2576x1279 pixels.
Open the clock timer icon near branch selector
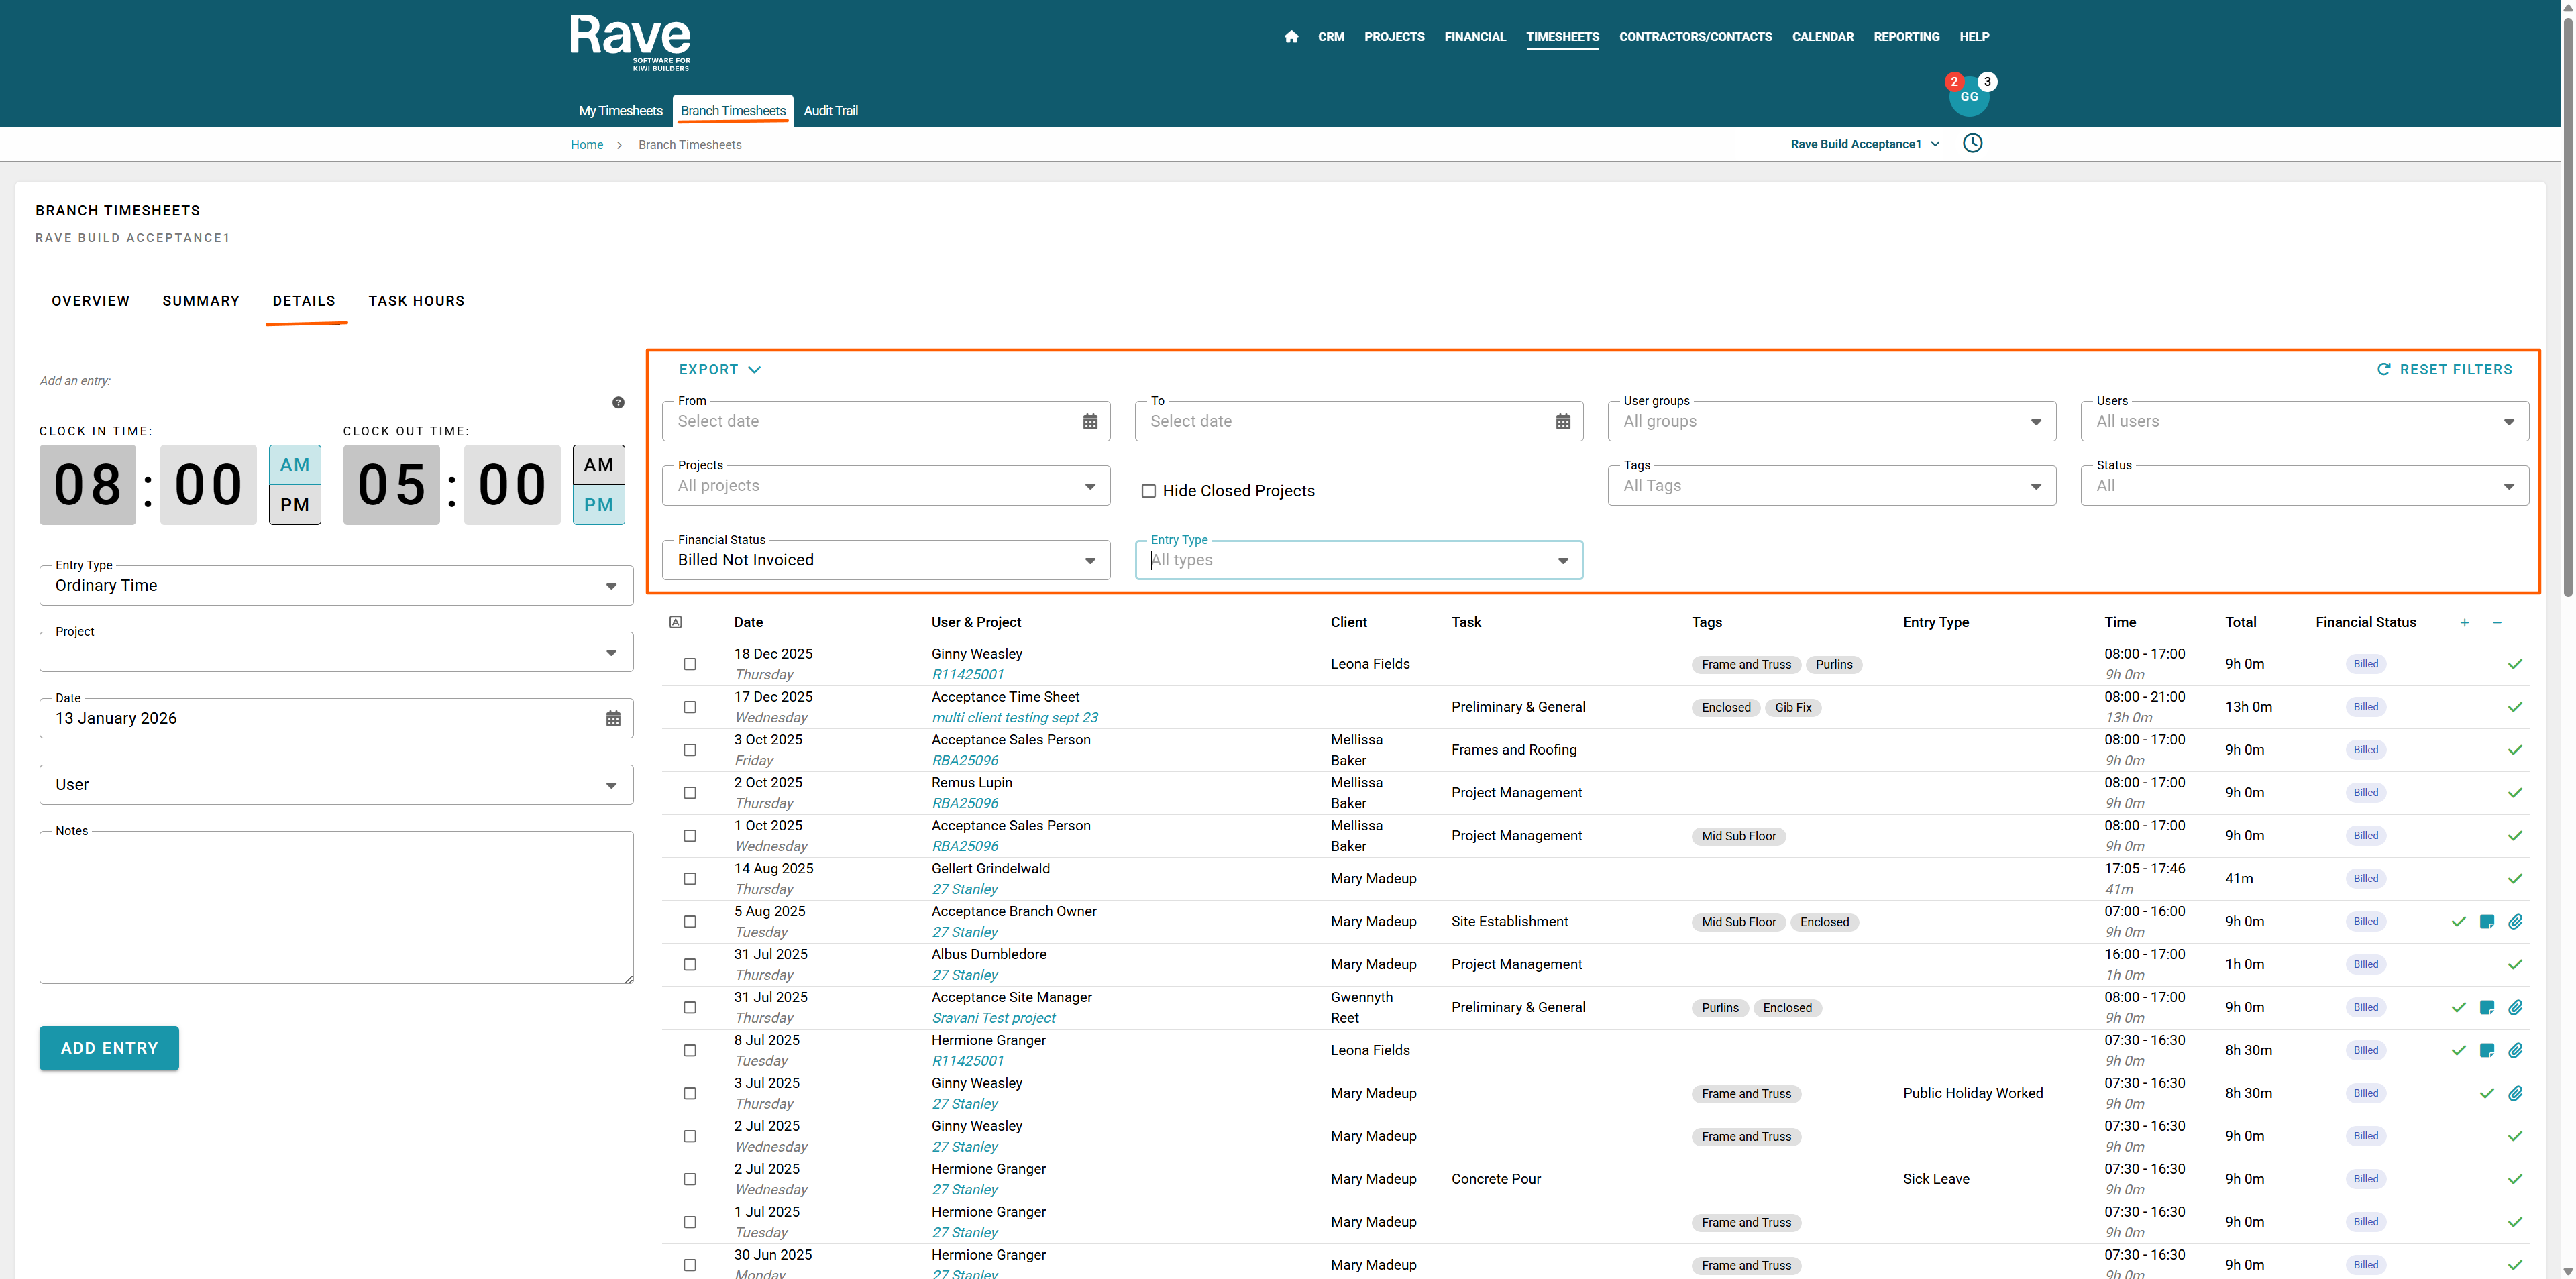tap(1972, 143)
